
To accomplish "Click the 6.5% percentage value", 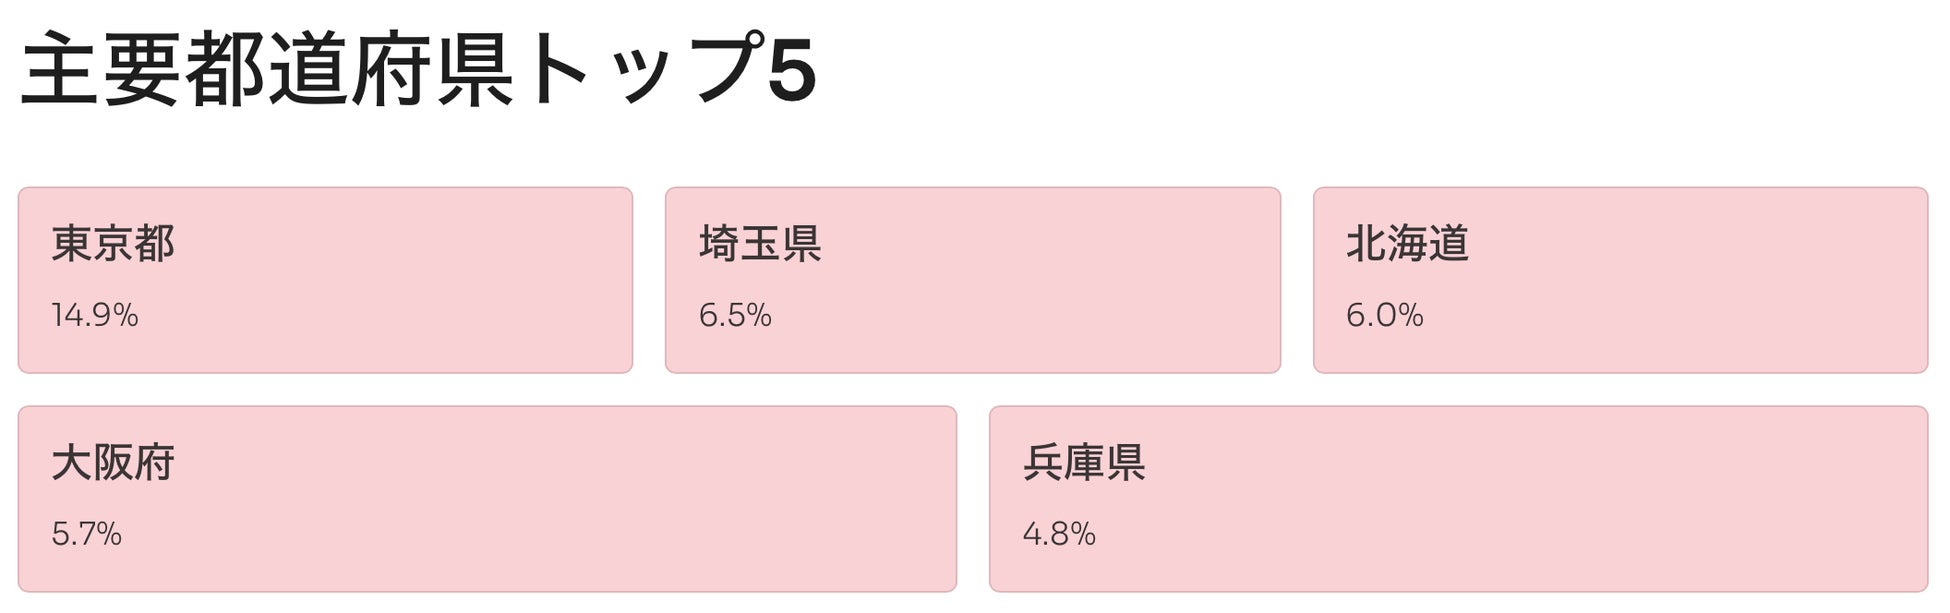I will point(735,316).
